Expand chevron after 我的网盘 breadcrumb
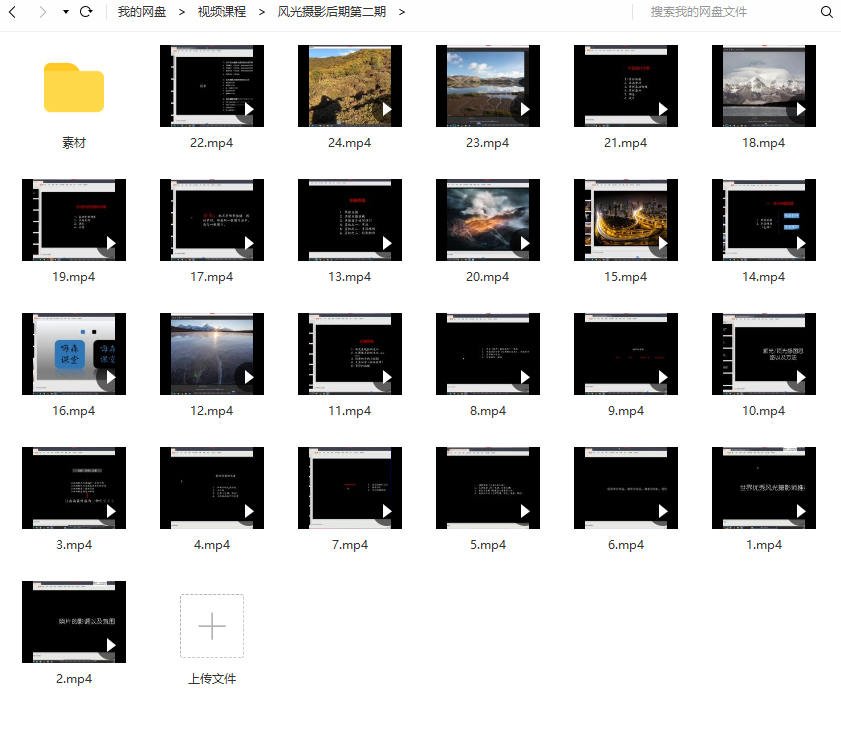Image resolution: width=841 pixels, height=733 pixels. pyautogui.click(x=182, y=12)
